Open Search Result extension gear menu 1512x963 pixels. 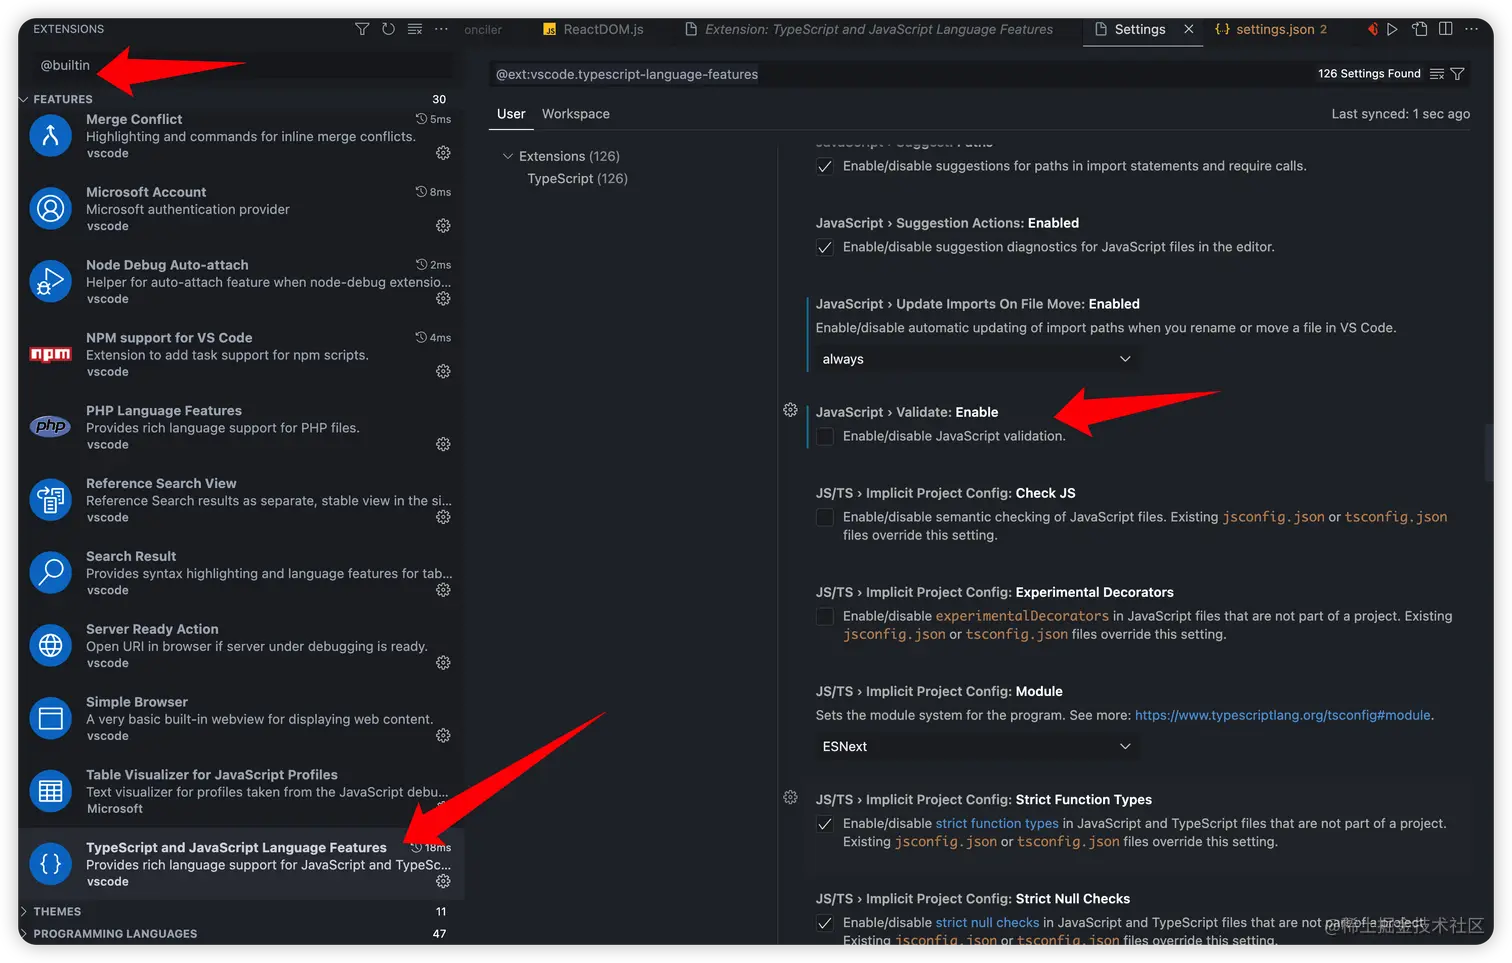click(x=443, y=590)
